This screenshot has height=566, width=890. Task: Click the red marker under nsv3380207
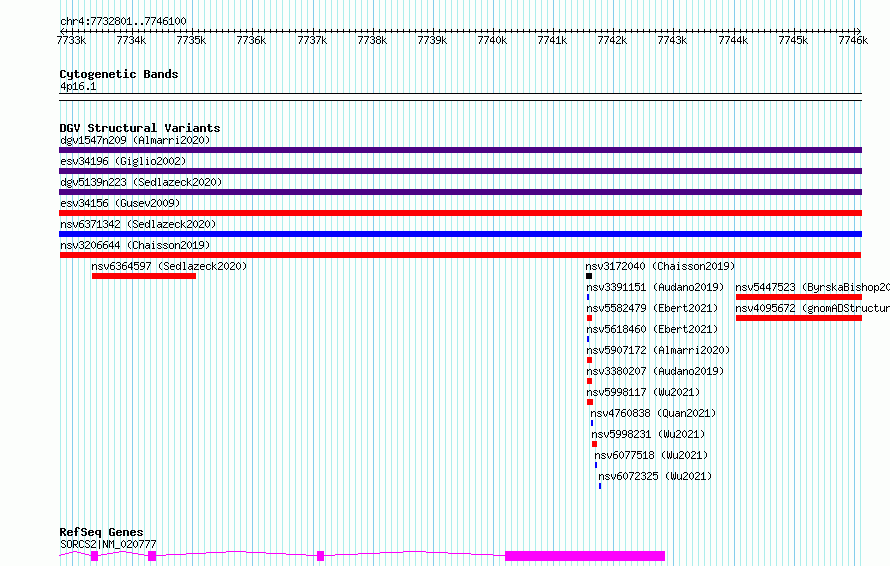(x=589, y=381)
